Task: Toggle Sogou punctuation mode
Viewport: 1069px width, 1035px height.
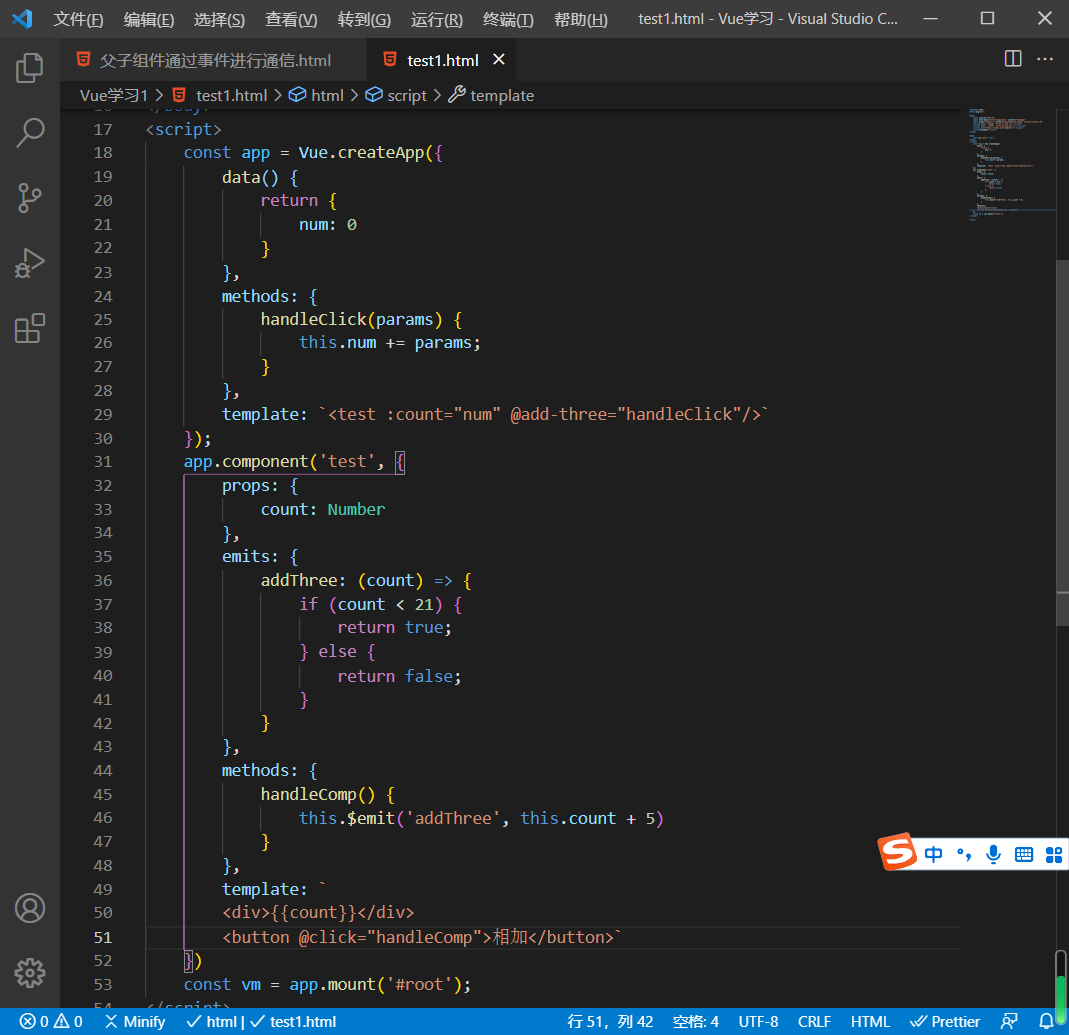Action: 963,854
